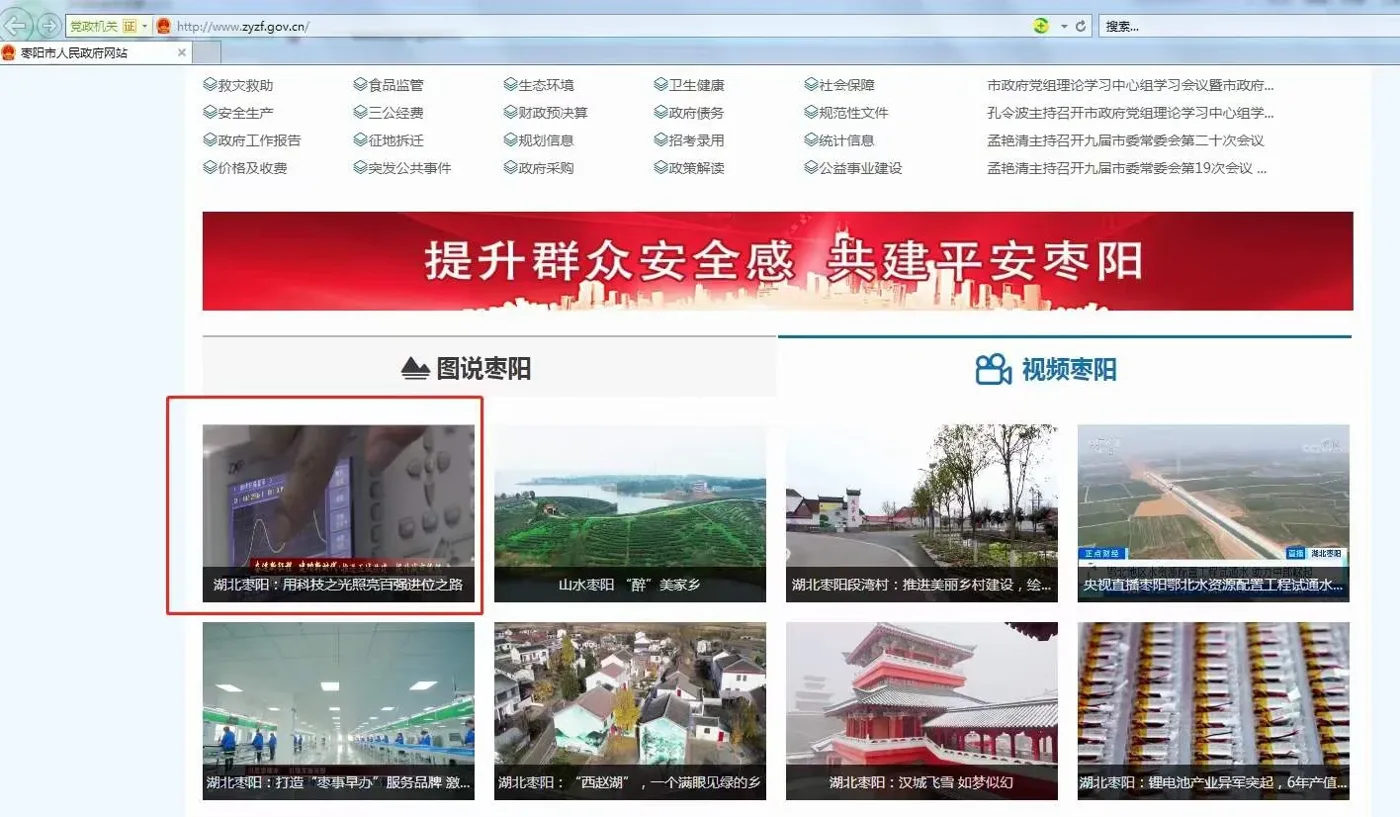Select the 枣阳市人民政府网站 browser tab
This screenshot has height=817, width=1400.
point(95,52)
